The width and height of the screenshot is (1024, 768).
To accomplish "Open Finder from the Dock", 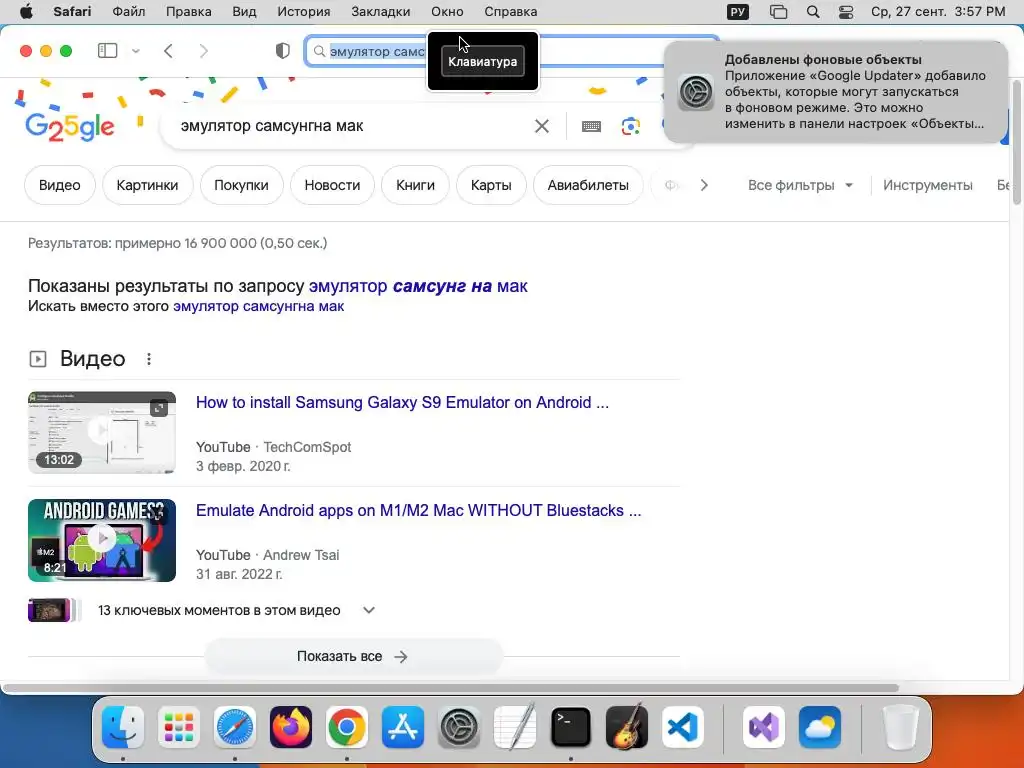I will (x=123, y=727).
